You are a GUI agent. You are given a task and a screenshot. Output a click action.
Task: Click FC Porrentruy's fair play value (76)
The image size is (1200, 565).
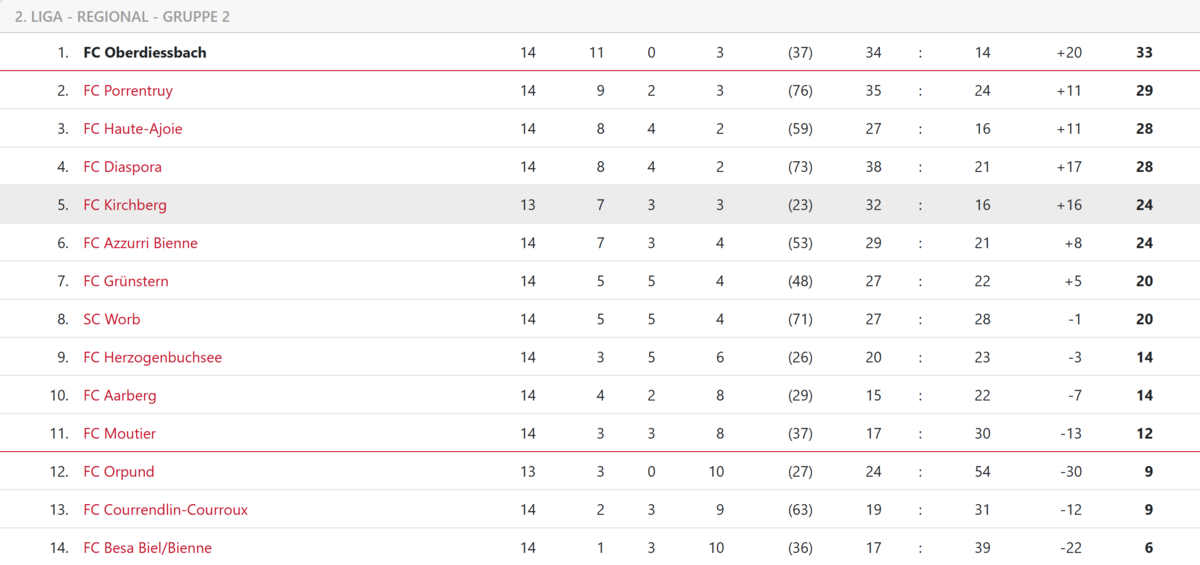pos(800,91)
